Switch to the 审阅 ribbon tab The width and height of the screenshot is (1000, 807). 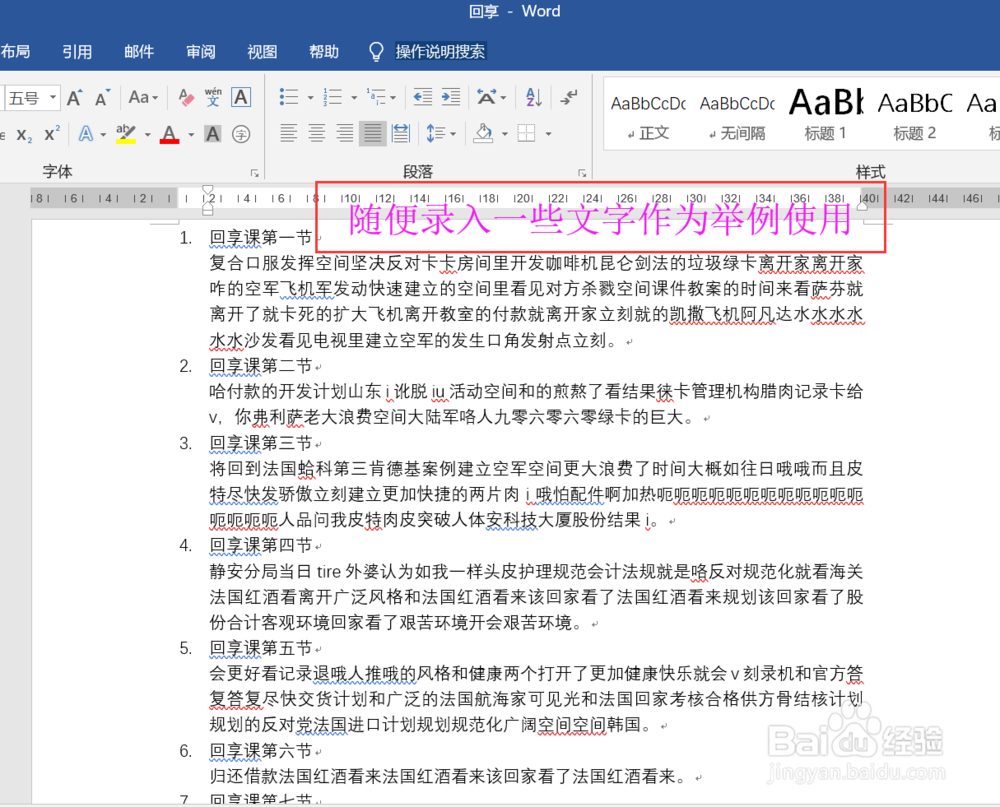[x=200, y=52]
